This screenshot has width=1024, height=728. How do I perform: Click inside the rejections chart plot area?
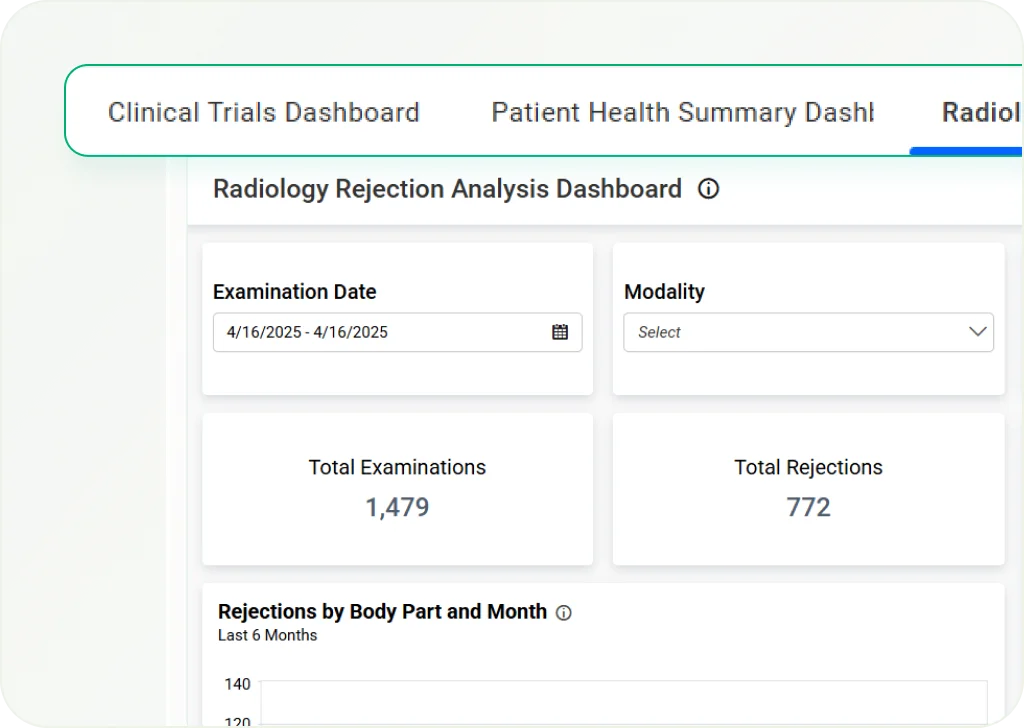pos(620,705)
